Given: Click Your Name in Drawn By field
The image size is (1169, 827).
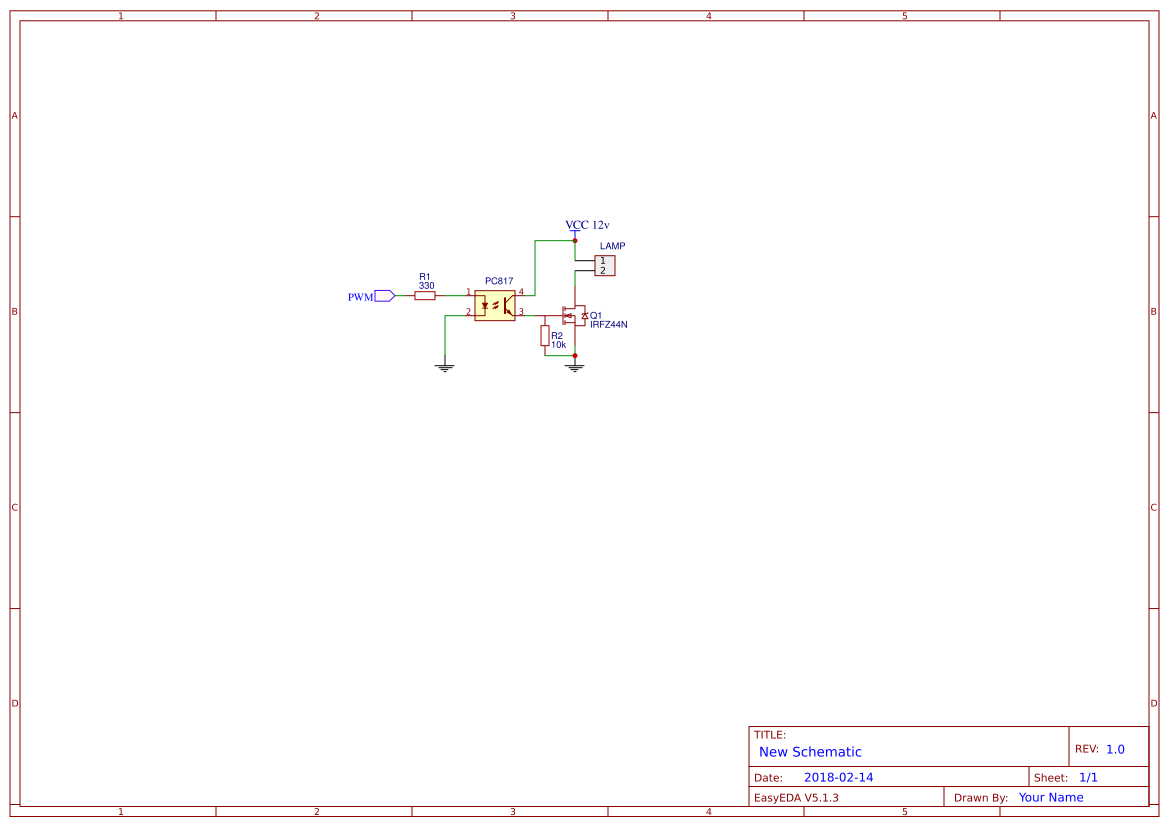Looking at the screenshot, I should point(1050,797).
